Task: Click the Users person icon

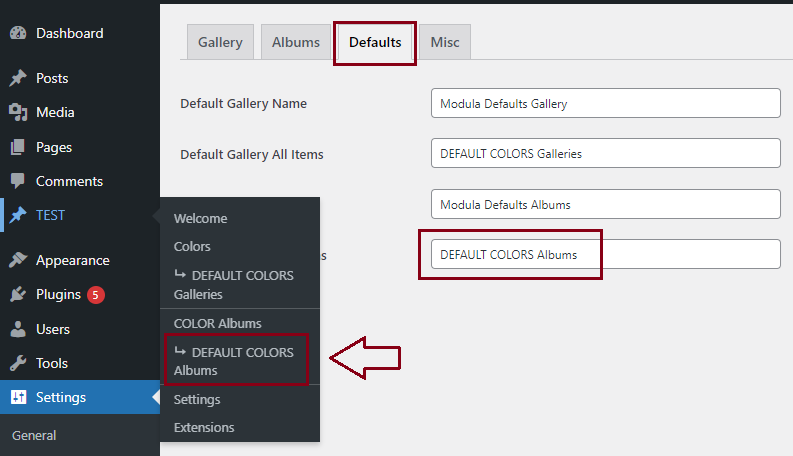Action: [18, 329]
